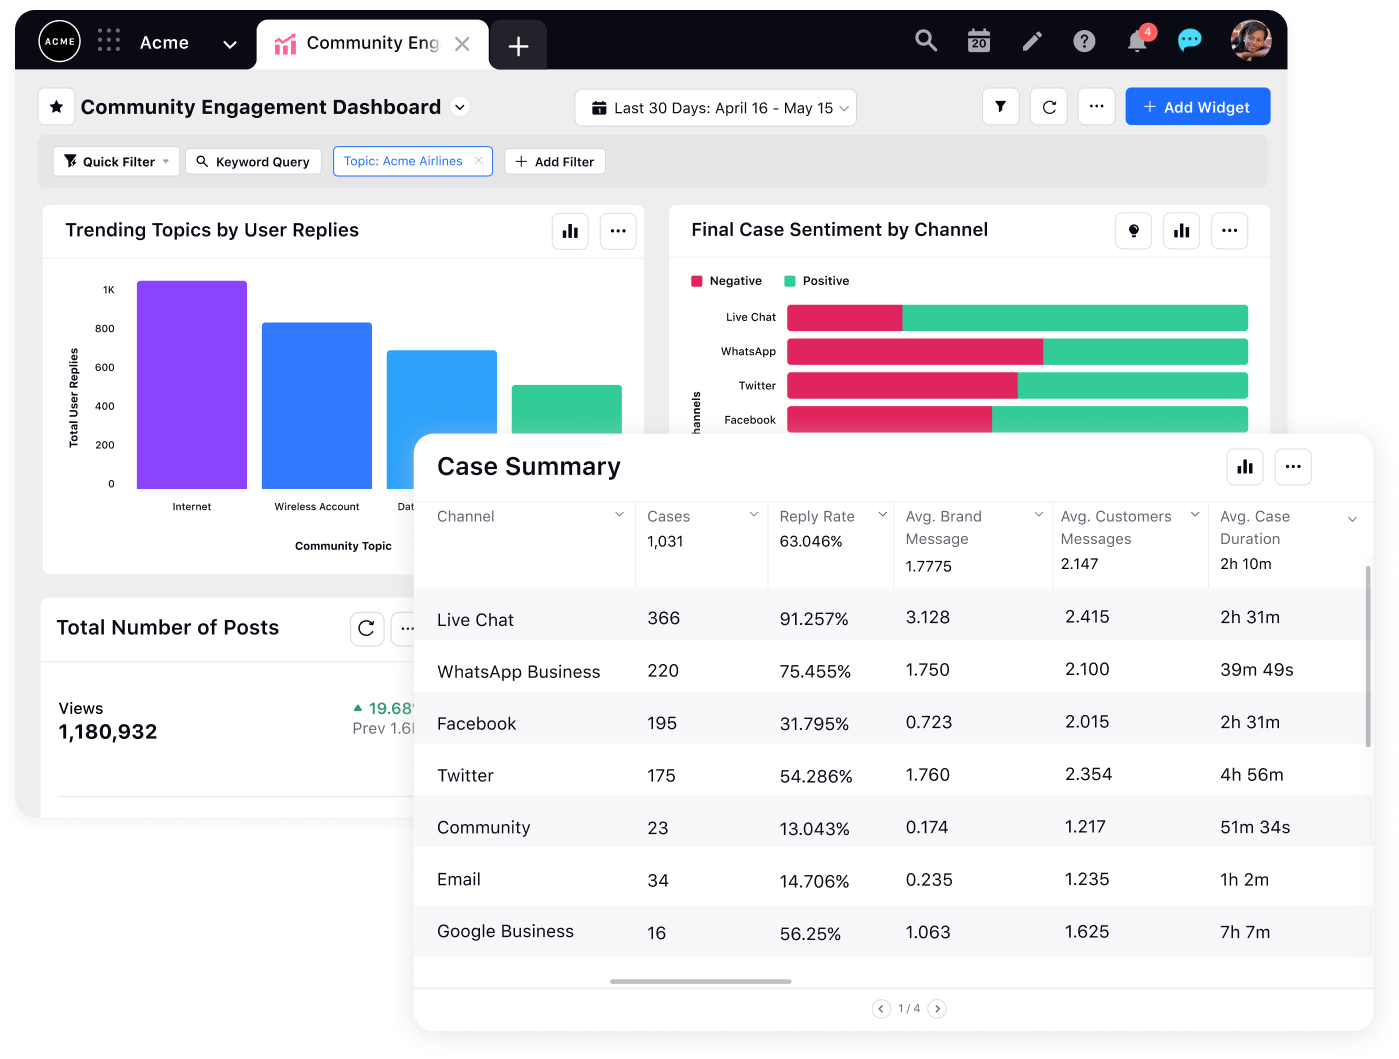1399x1059 pixels.
Task: Open notifications bell with badge
Action: click(1137, 41)
